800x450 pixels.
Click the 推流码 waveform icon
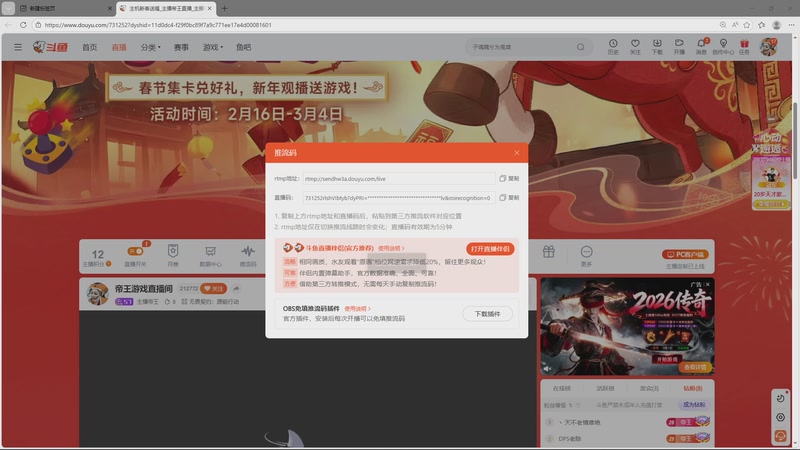[248, 255]
